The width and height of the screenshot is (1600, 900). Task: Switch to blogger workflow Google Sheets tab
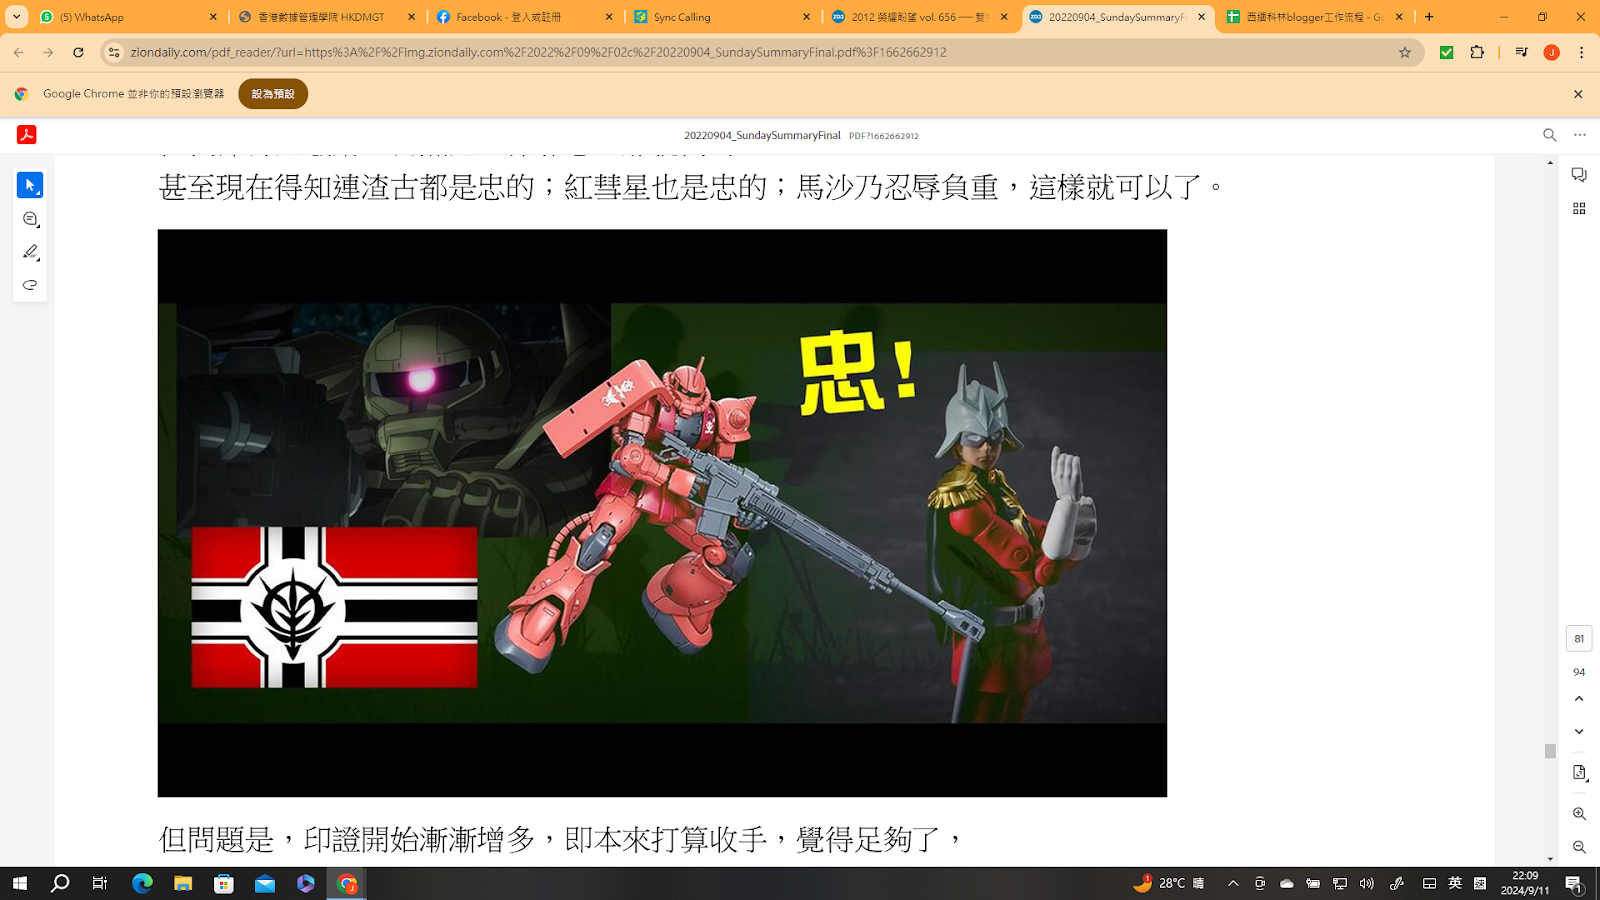click(x=1315, y=17)
